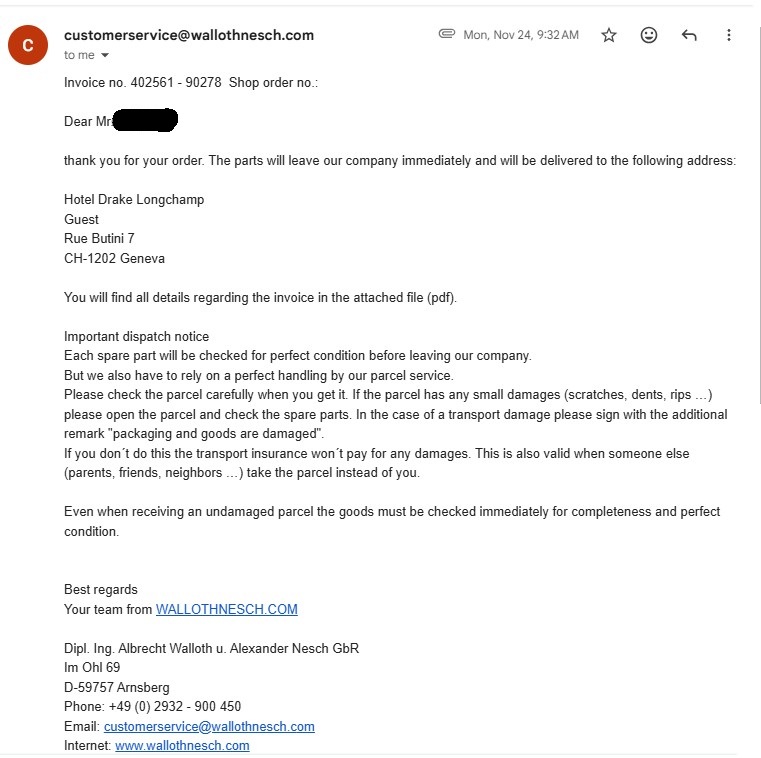761x758 pixels.
Task: Open the www.wallothnesch.com Internet link
Action: click(x=182, y=745)
